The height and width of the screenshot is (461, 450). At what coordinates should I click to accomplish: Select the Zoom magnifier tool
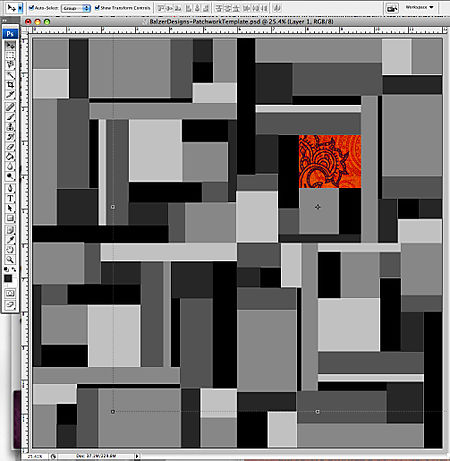click(10, 259)
